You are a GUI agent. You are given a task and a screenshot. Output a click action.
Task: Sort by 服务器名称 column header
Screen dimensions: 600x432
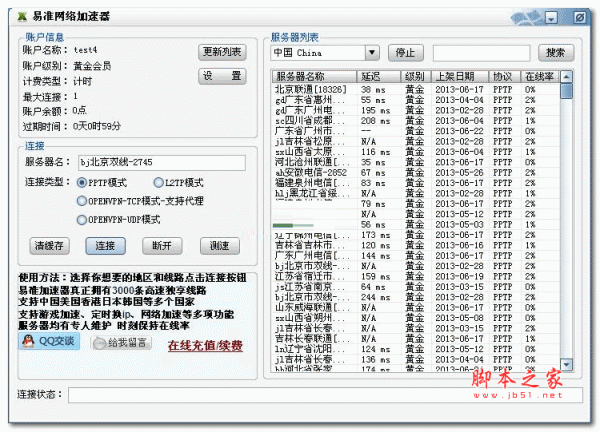tap(314, 77)
